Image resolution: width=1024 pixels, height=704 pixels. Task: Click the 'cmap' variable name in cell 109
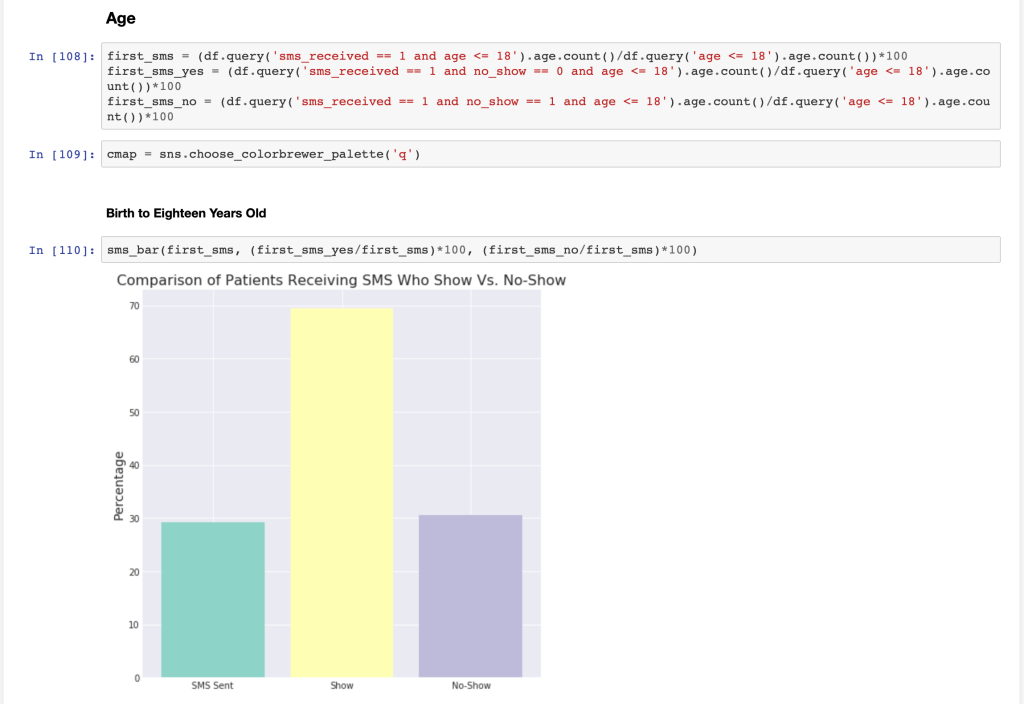click(x=121, y=154)
